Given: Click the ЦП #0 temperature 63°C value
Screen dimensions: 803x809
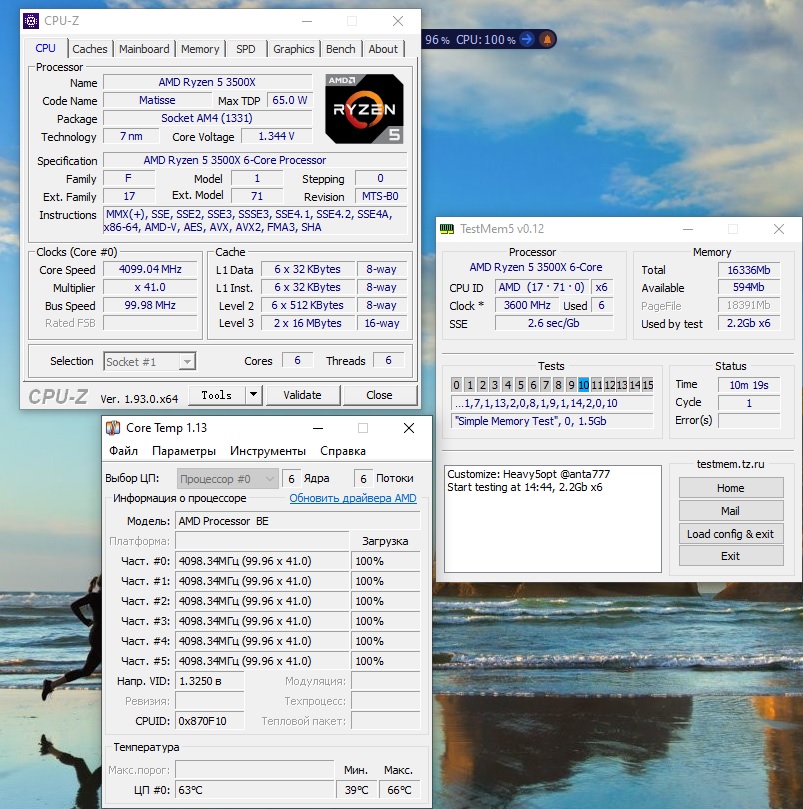Looking at the screenshot, I should 254,790.
